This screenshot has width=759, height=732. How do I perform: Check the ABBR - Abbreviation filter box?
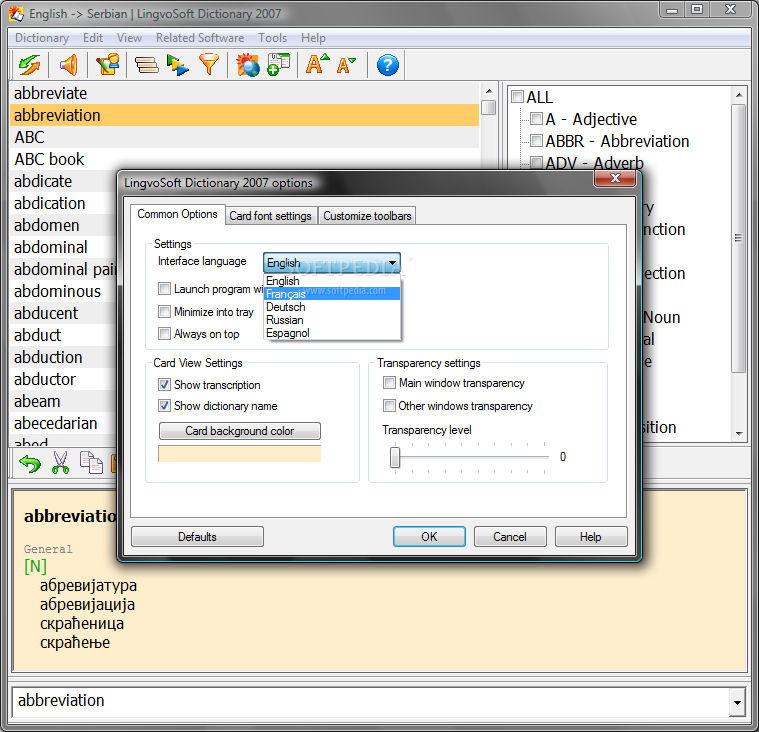(536, 140)
